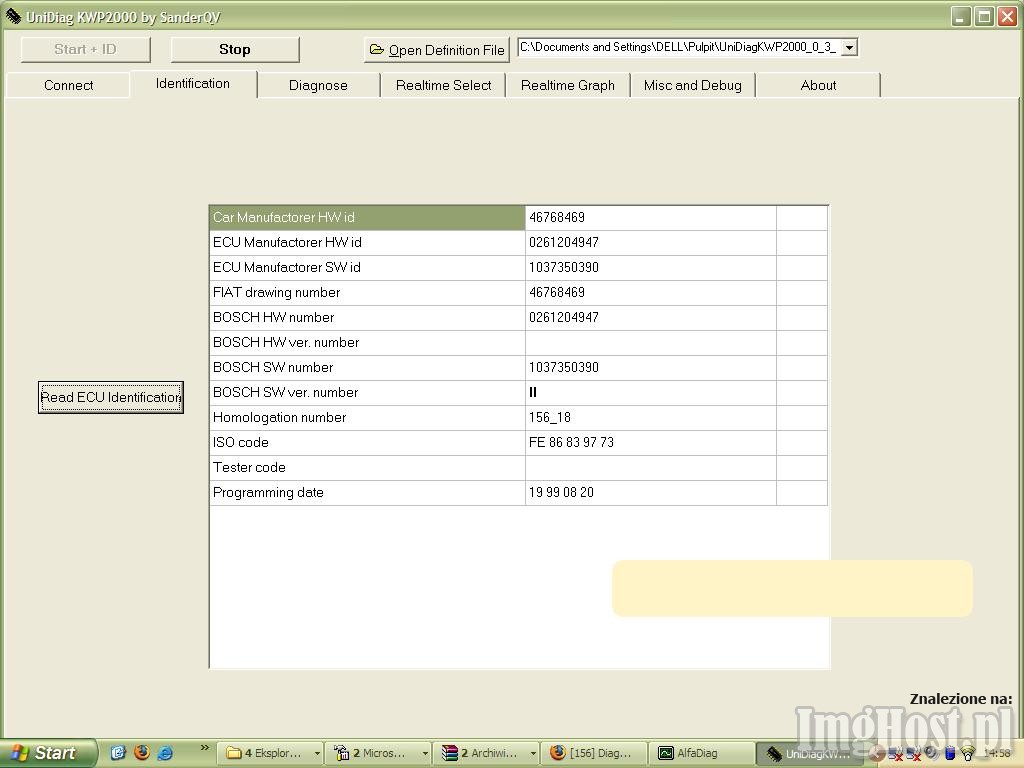Launch Firefox from the quick launch bar
1024x768 pixels.
tap(142, 753)
